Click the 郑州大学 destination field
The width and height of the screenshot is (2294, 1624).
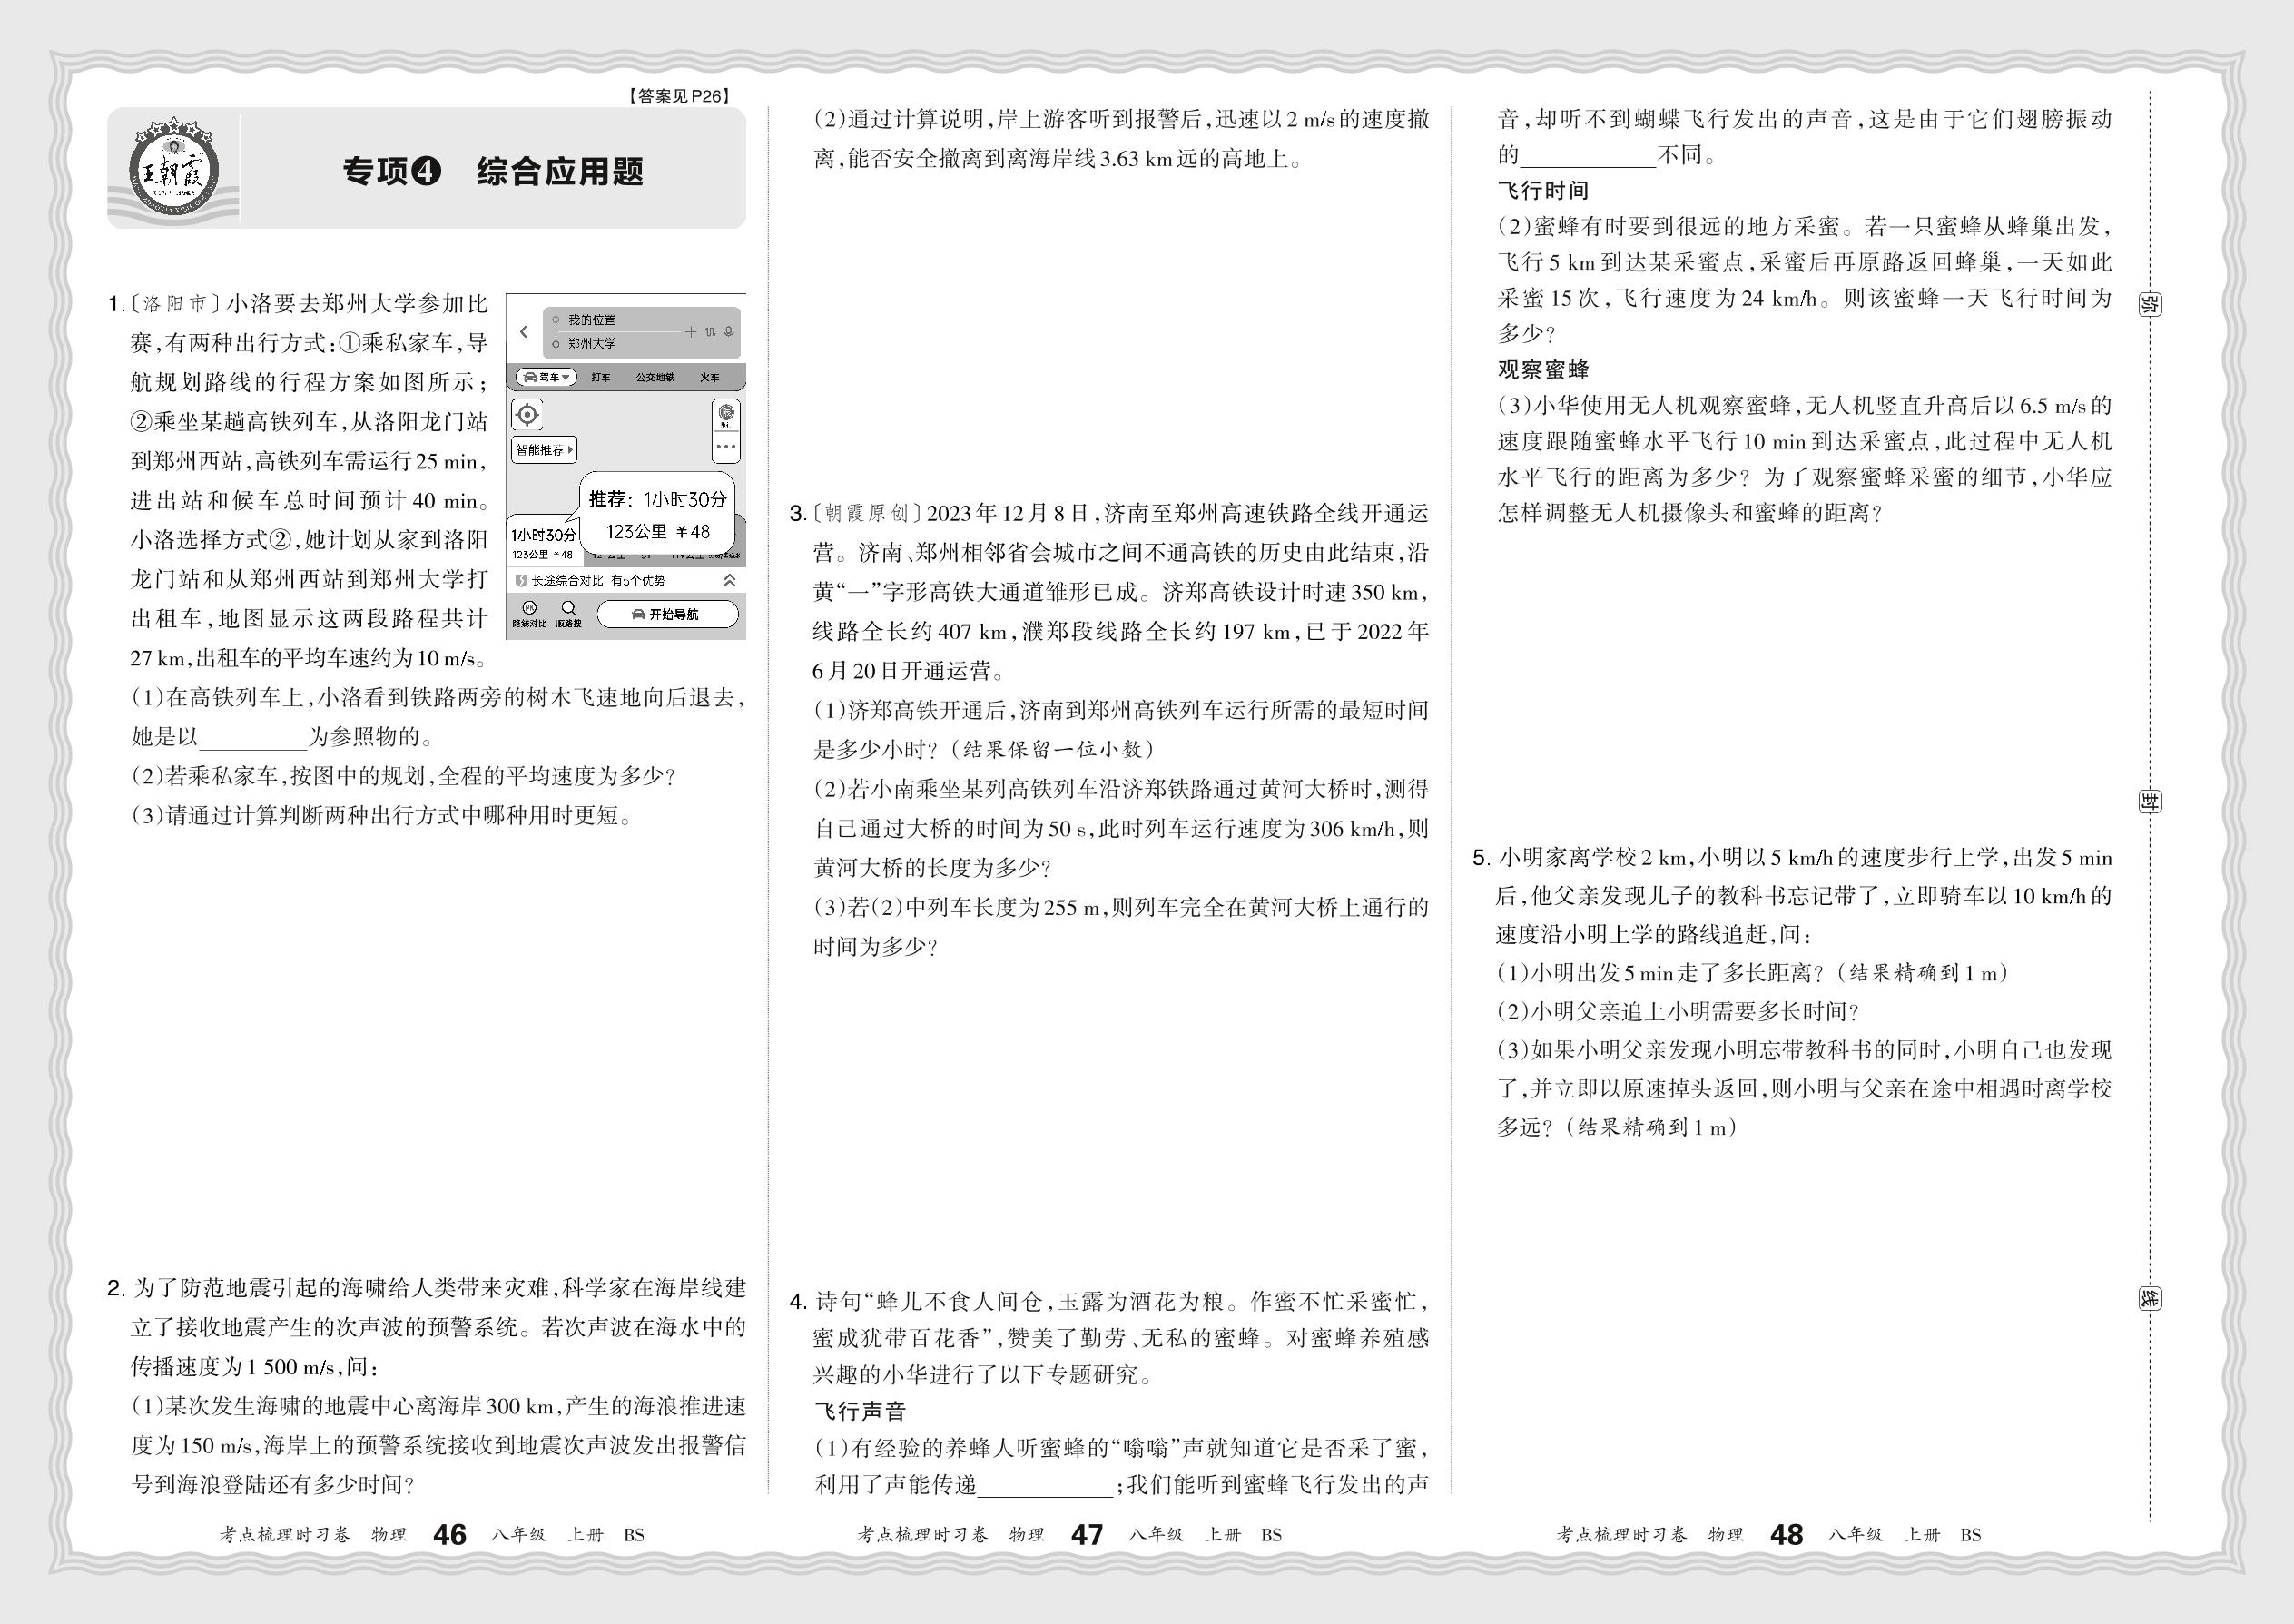[x=592, y=344]
